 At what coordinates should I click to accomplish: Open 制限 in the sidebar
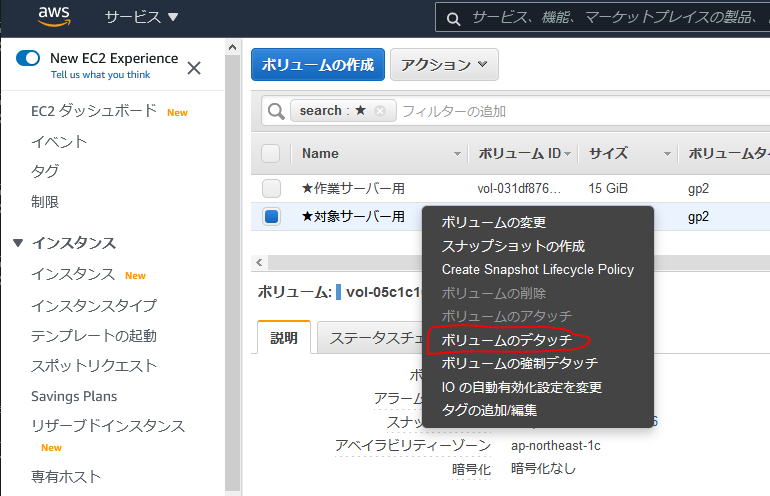click(x=45, y=202)
